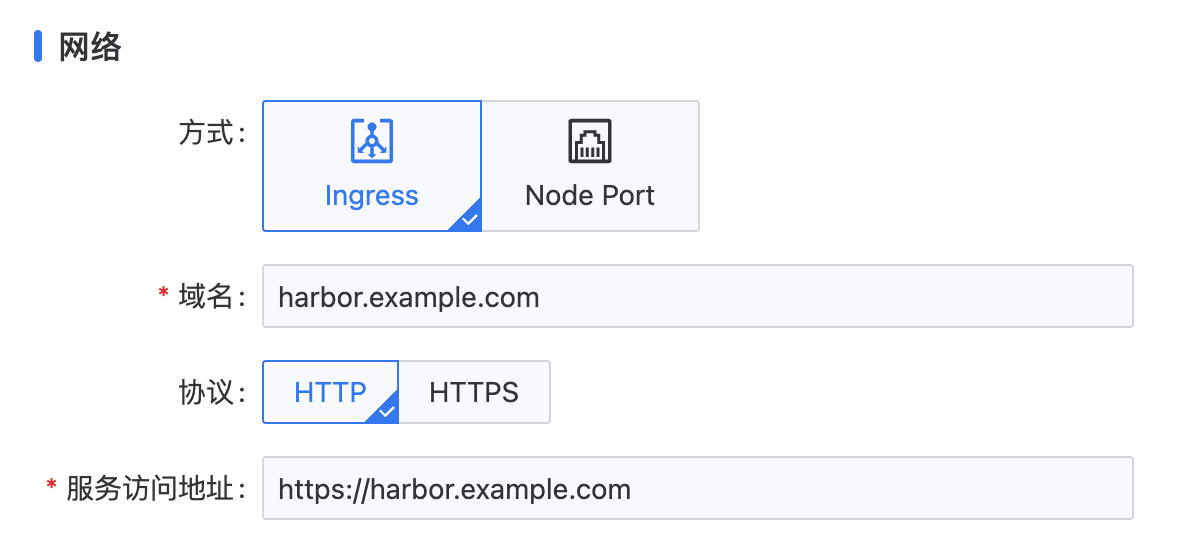Click the blue bar beside 网络 heading
The width and height of the screenshot is (1178, 550).
(x=38, y=46)
